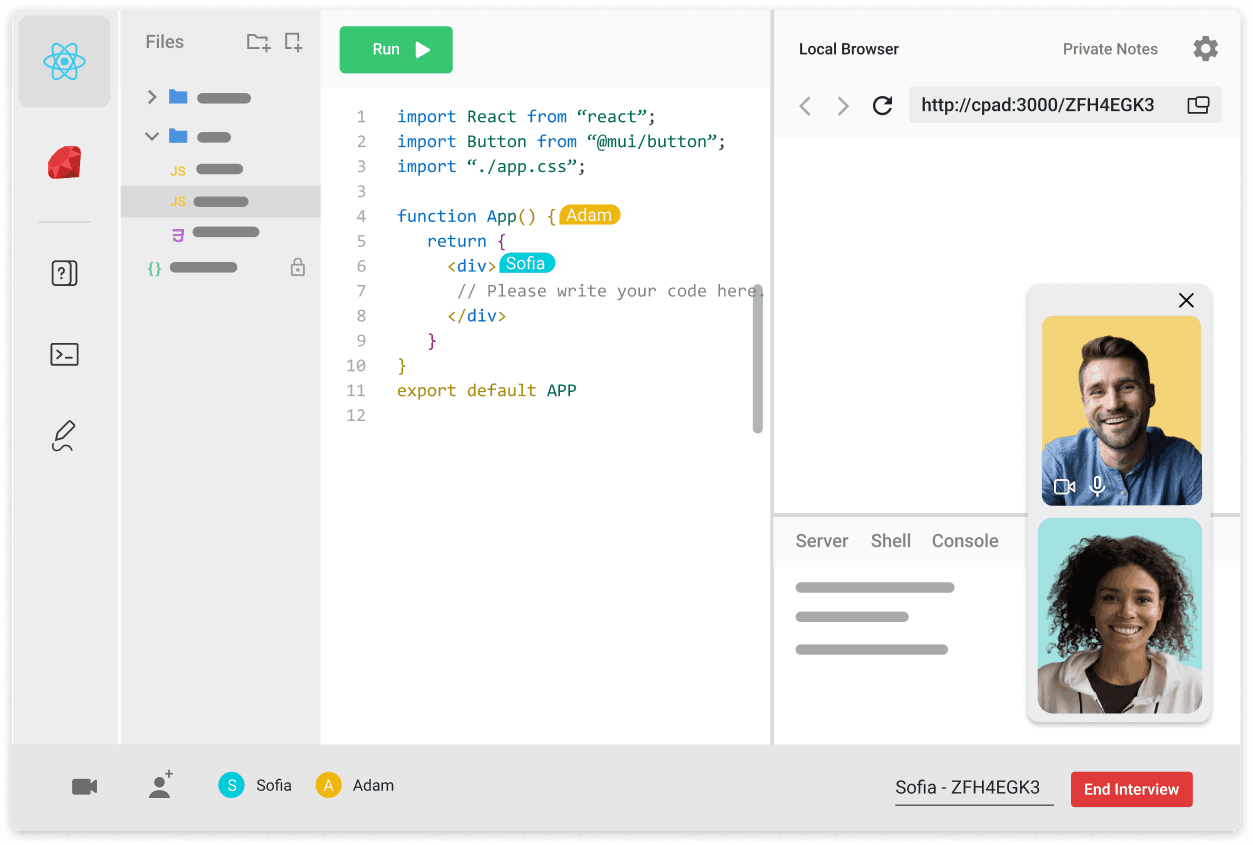Select the React environment icon
The width and height of the screenshot is (1253, 845).
click(64, 62)
